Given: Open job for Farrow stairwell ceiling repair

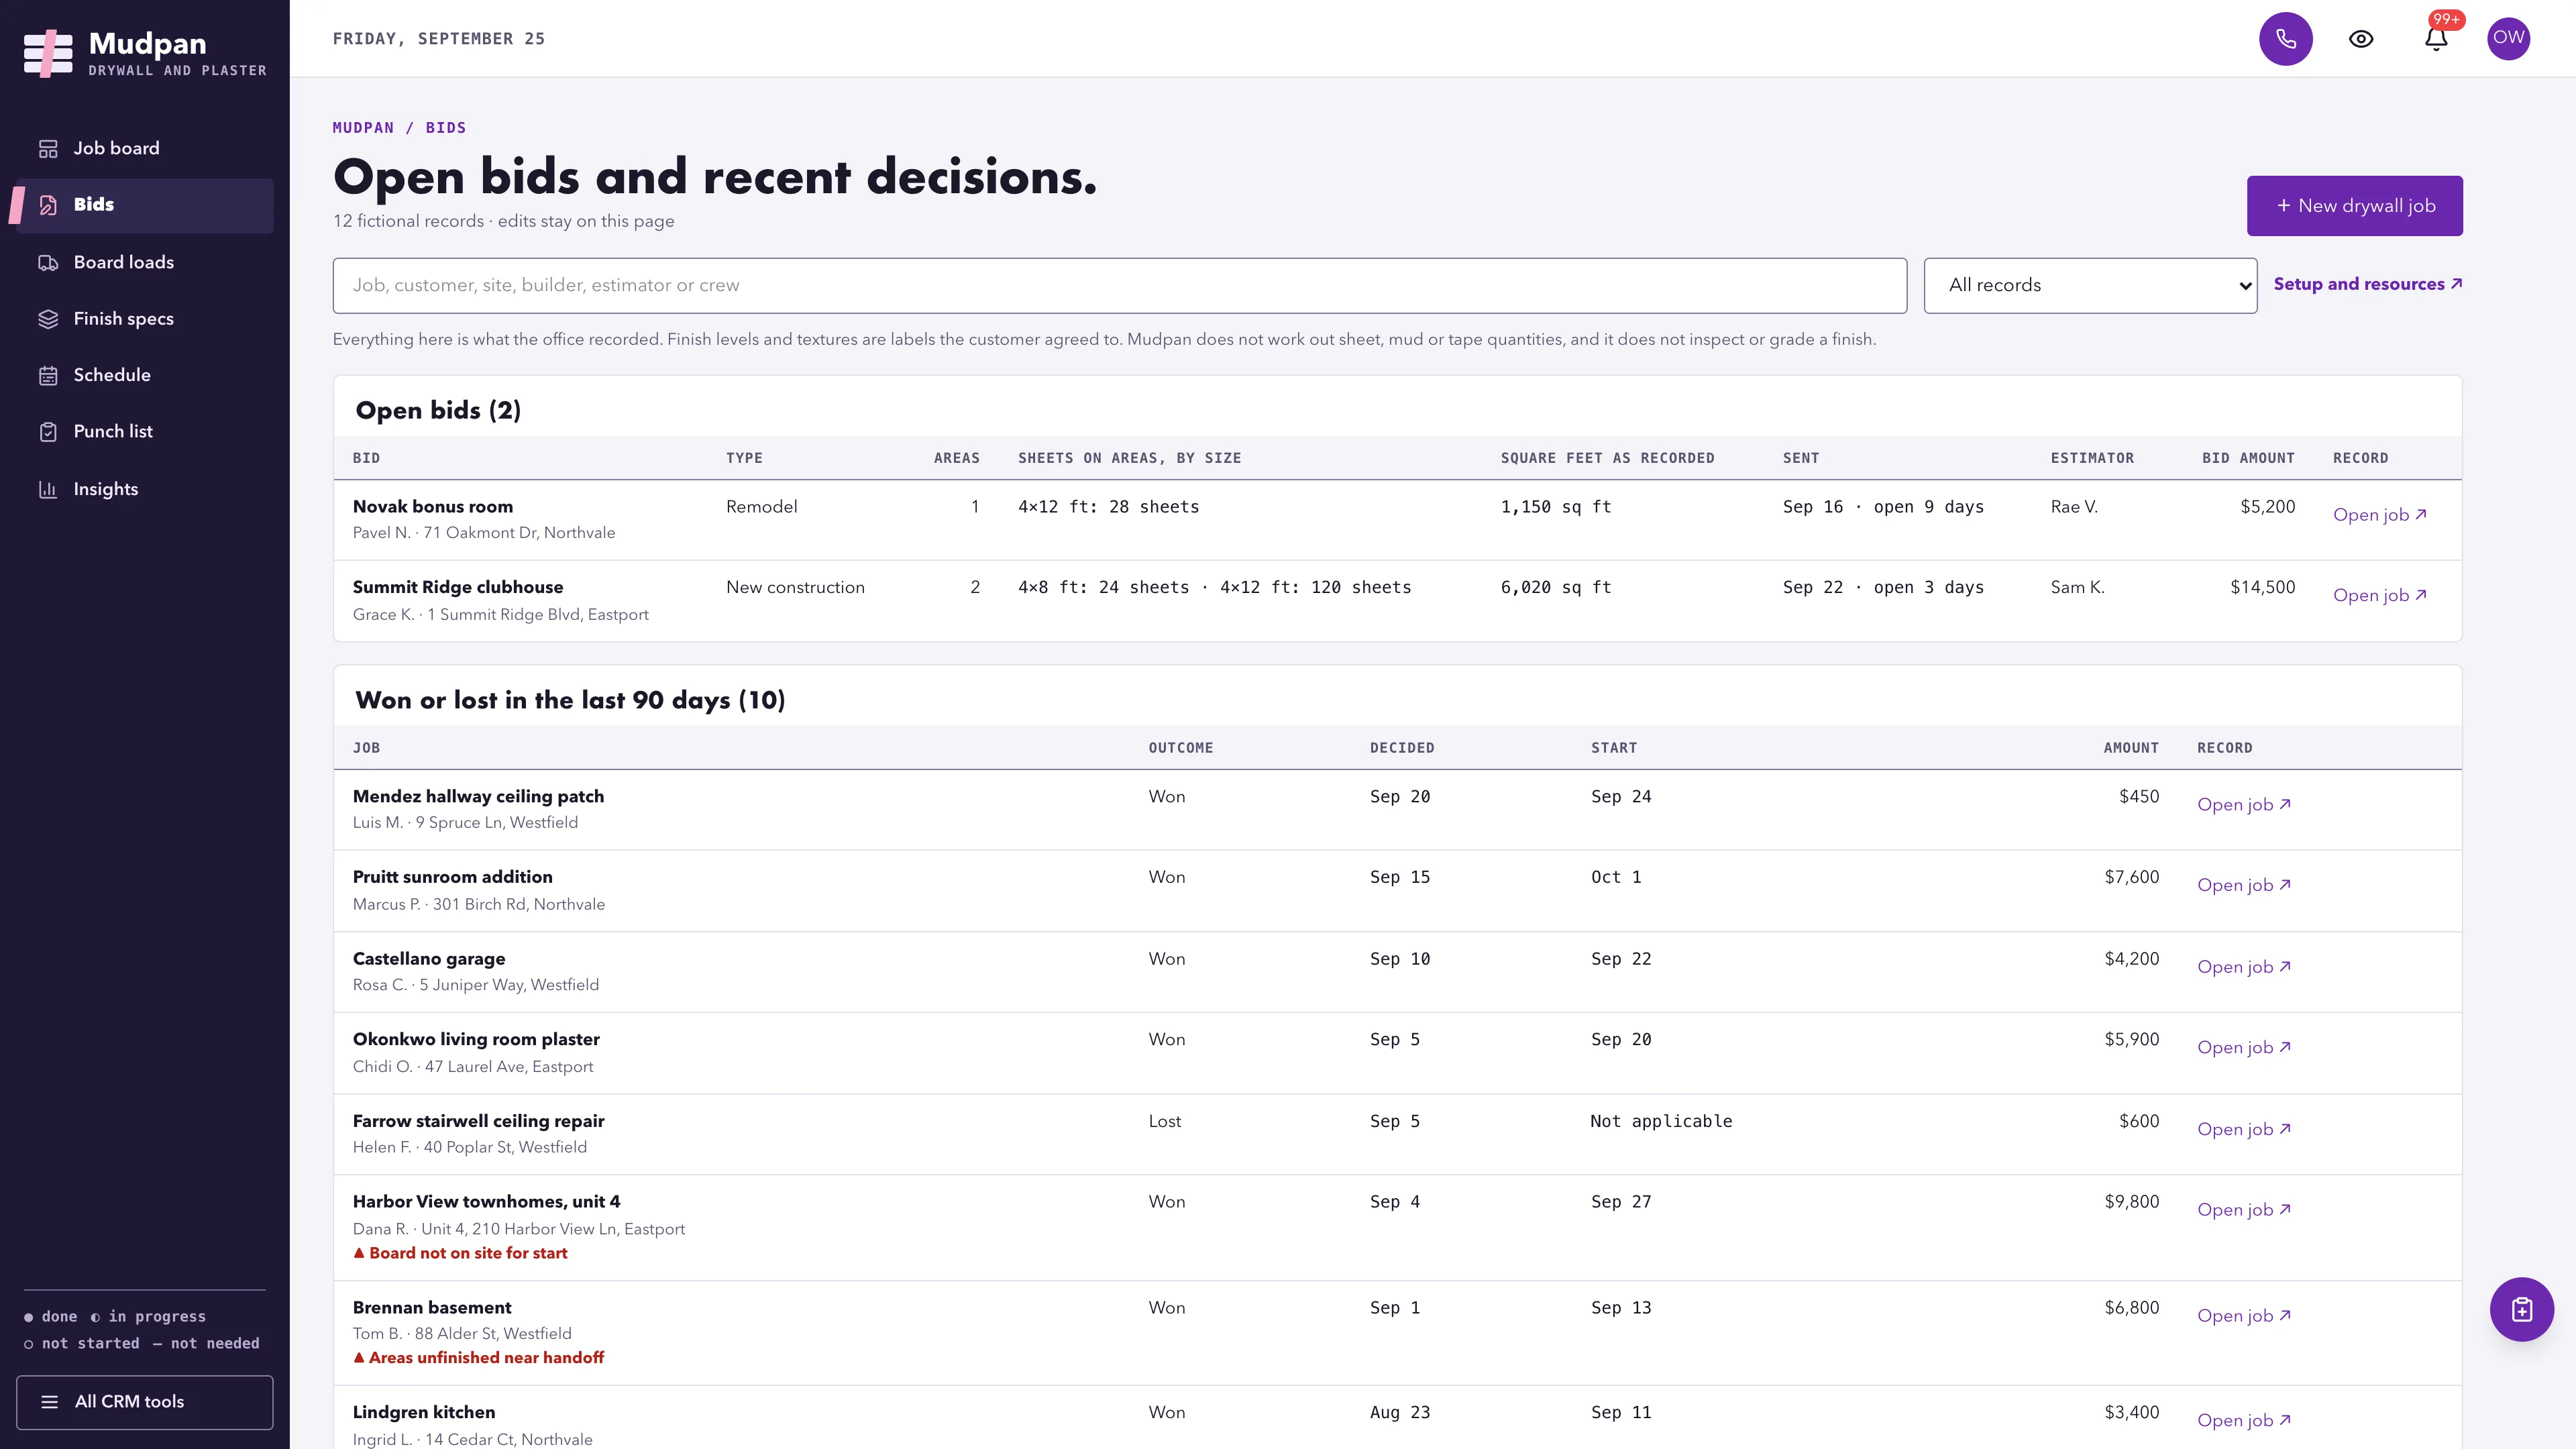Looking at the screenshot, I should coord(2243,1129).
